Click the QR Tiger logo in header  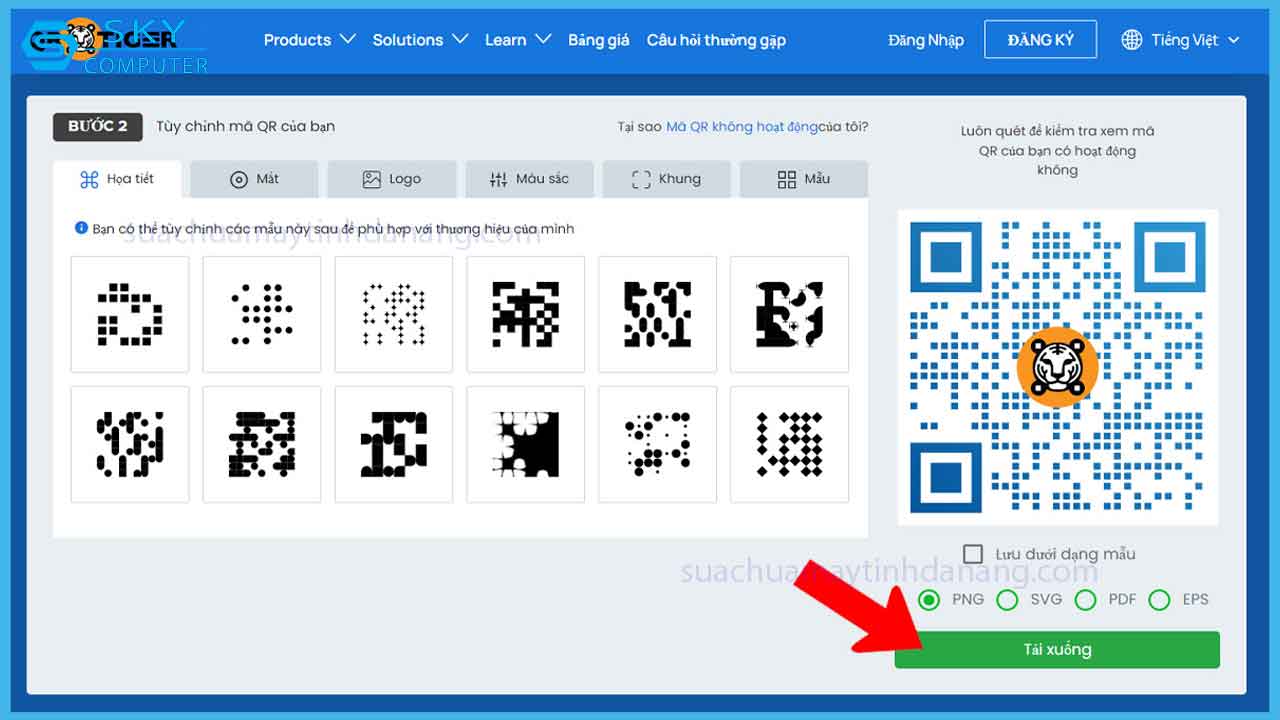[x=103, y=40]
